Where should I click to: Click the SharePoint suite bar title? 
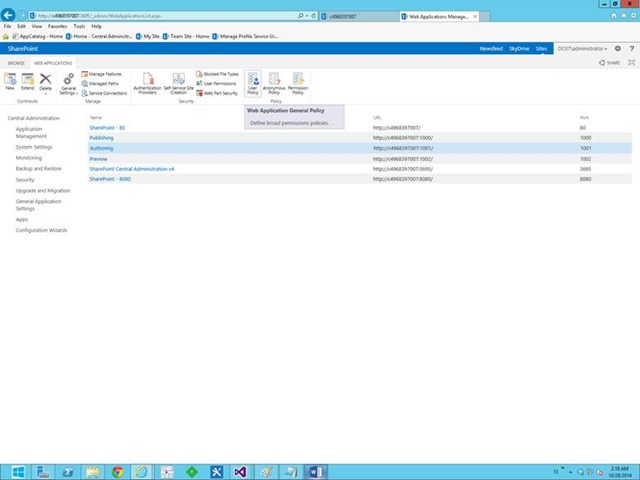tap(23, 49)
